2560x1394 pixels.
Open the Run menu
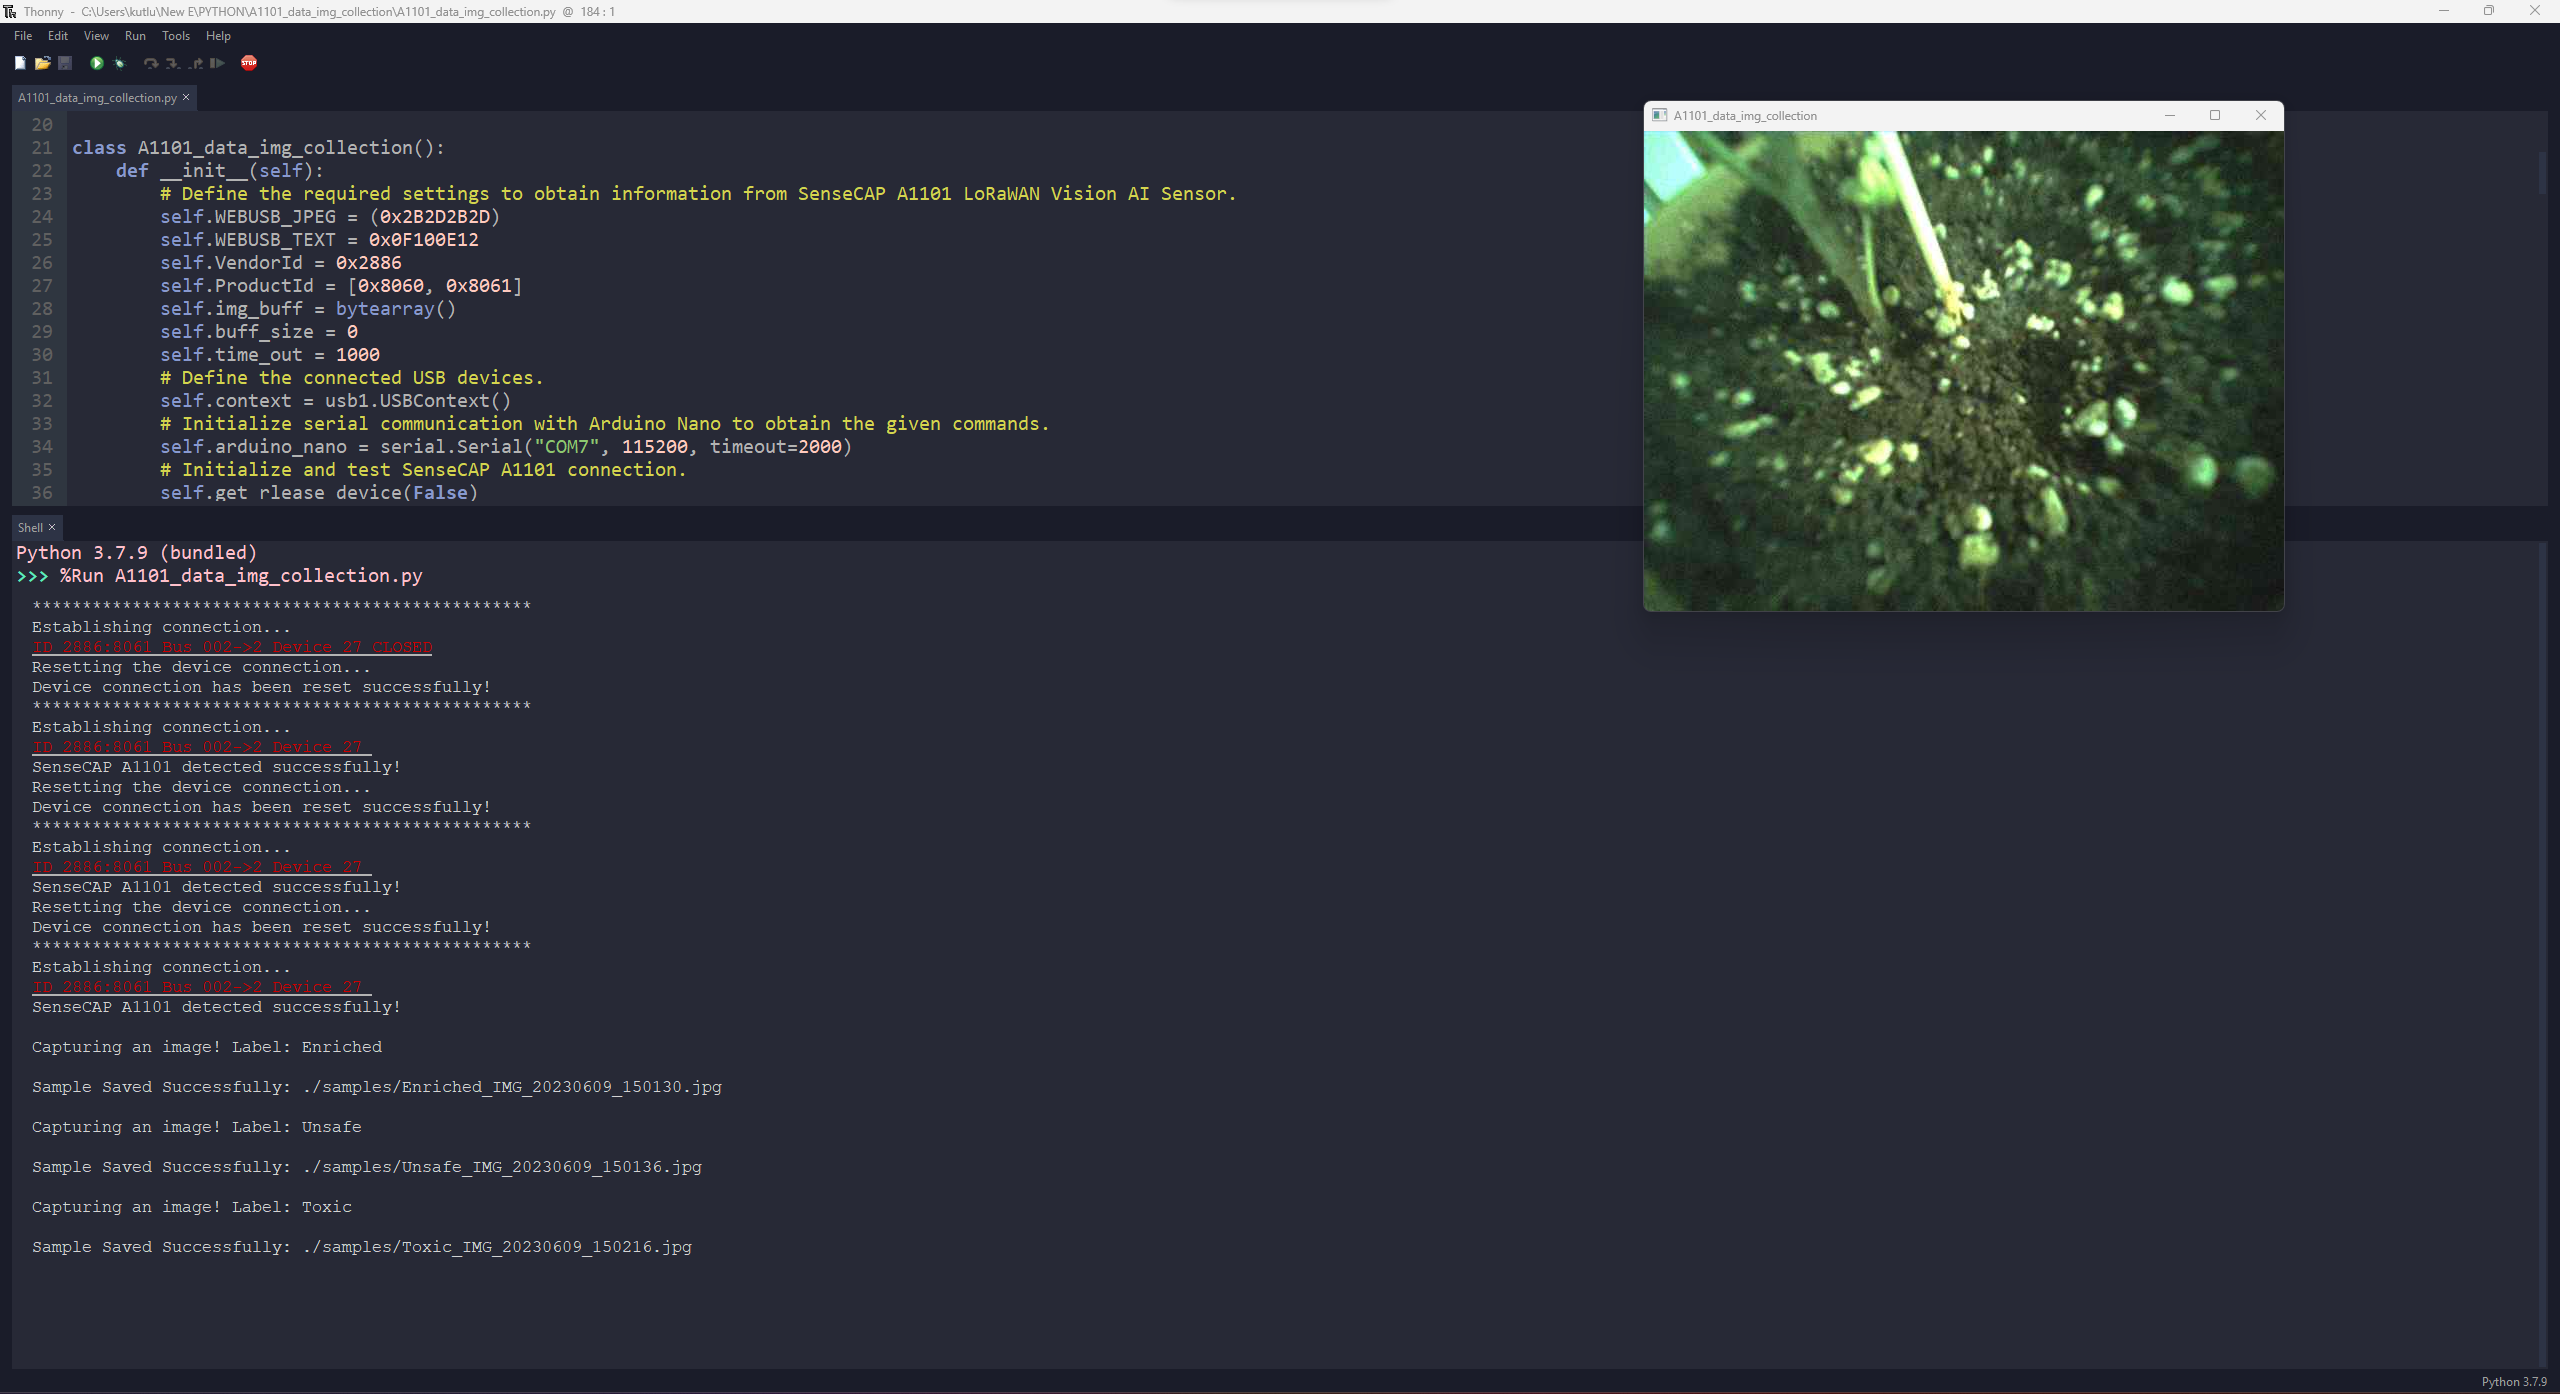(x=135, y=35)
